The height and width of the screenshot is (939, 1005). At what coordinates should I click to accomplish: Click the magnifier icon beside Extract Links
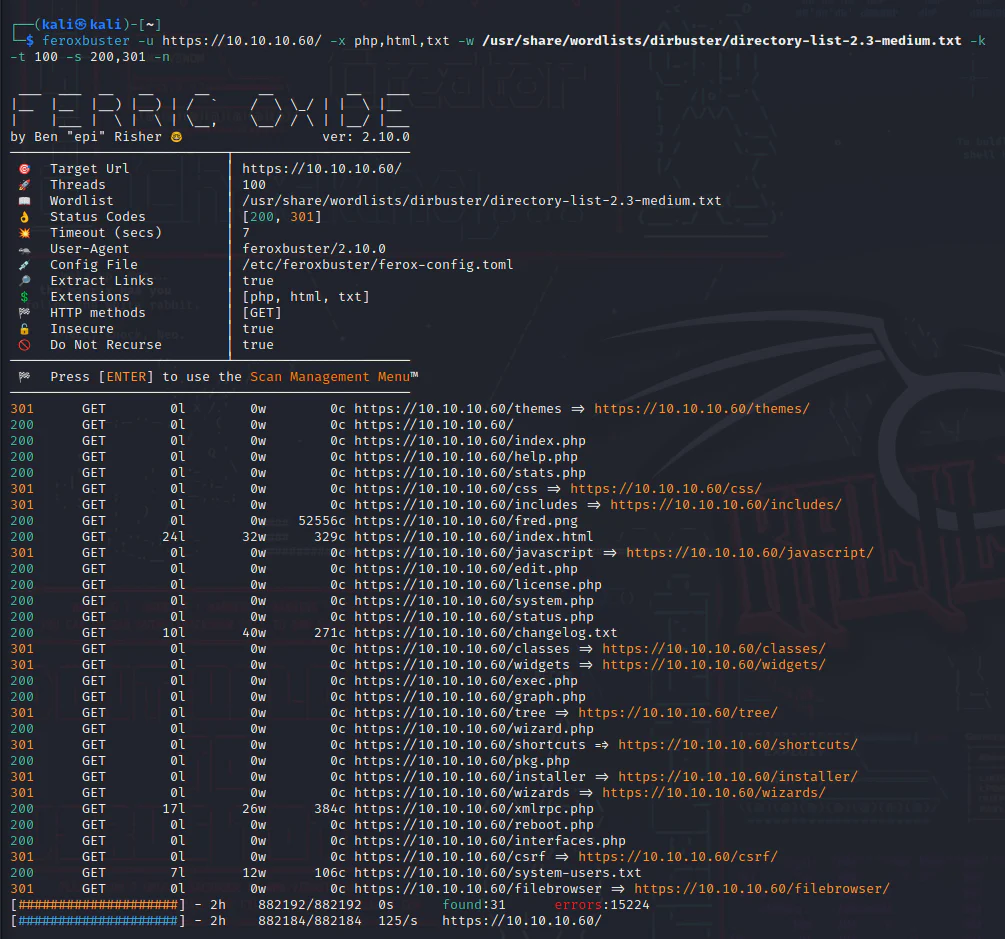[24, 281]
